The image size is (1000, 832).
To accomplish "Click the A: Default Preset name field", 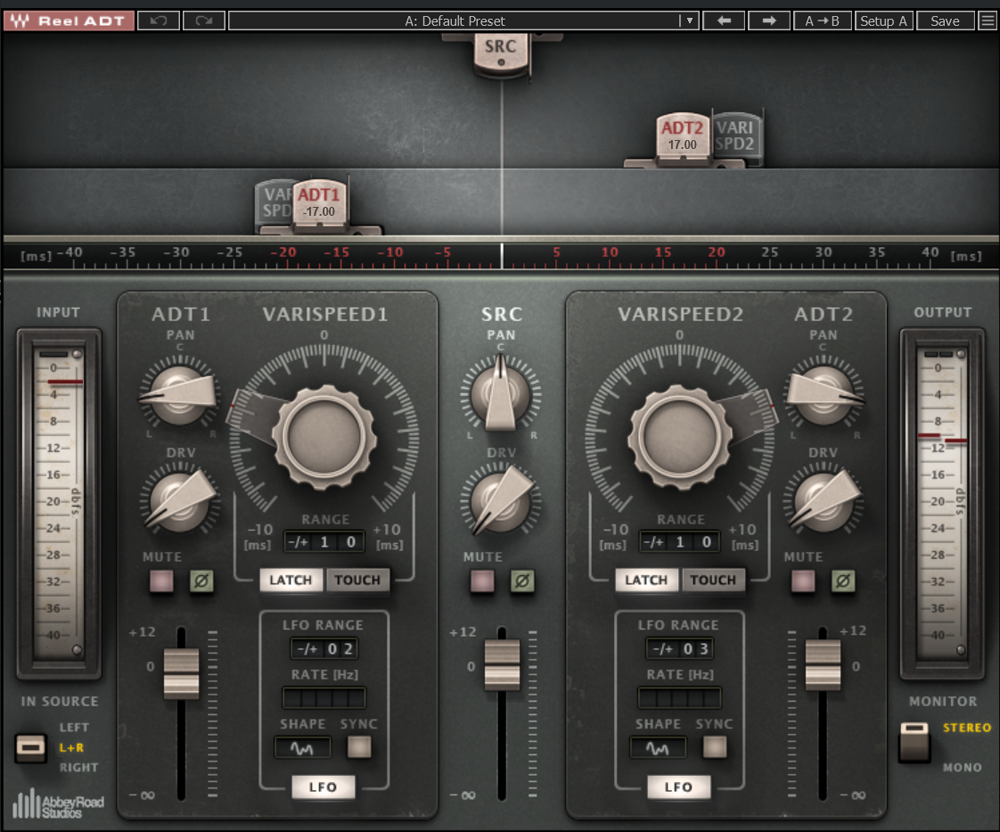I will click(x=454, y=20).
